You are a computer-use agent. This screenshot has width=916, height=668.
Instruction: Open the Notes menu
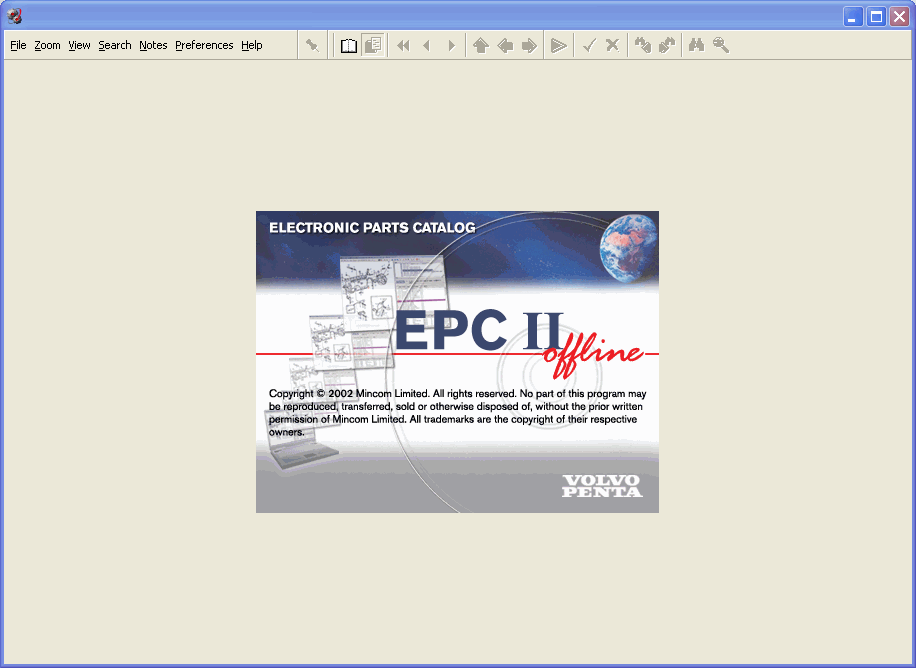(x=153, y=45)
